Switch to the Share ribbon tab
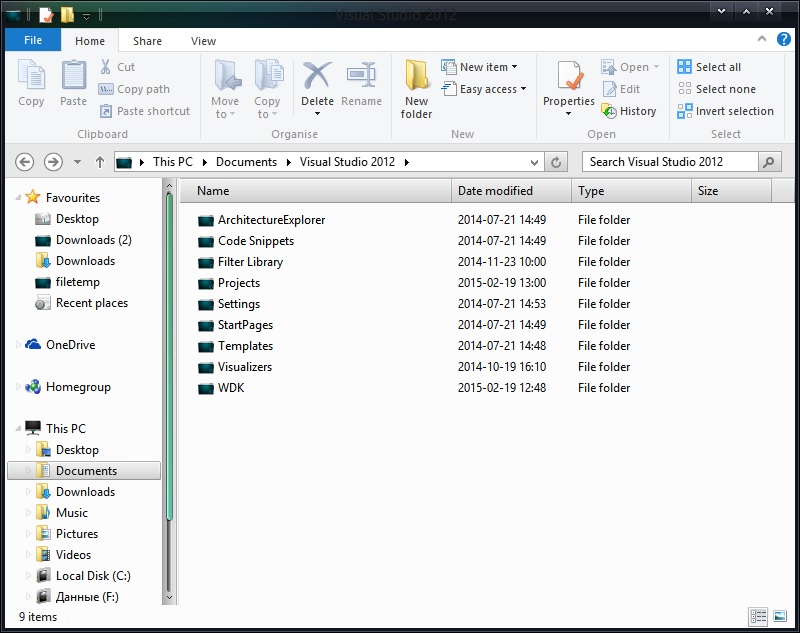Image resolution: width=800 pixels, height=633 pixels. [x=147, y=41]
